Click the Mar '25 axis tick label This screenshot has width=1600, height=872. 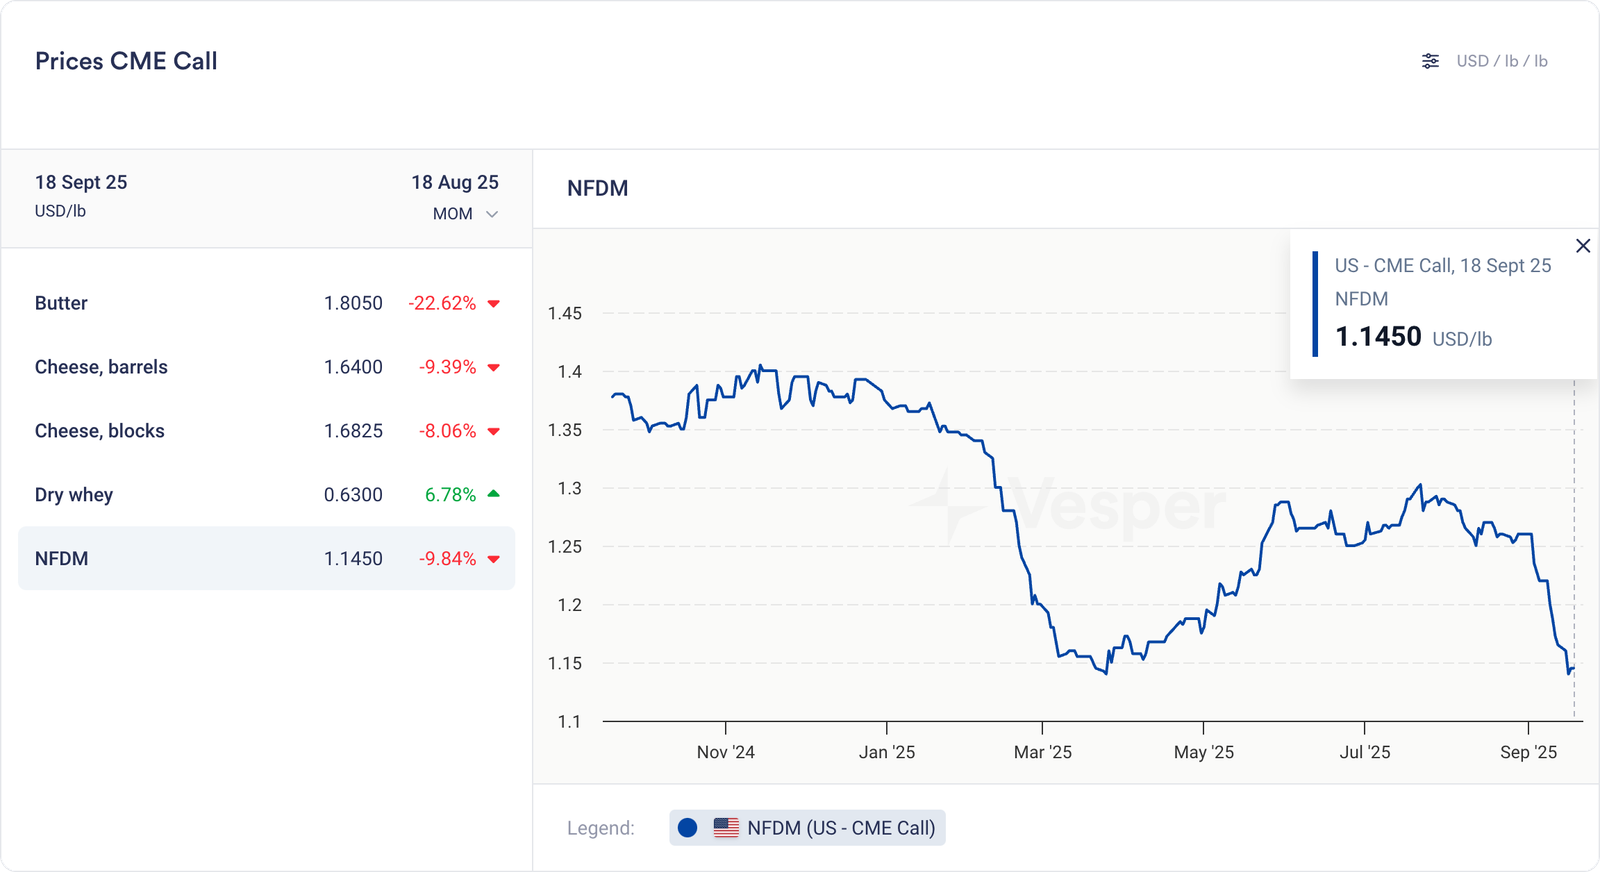(1042, 752)
